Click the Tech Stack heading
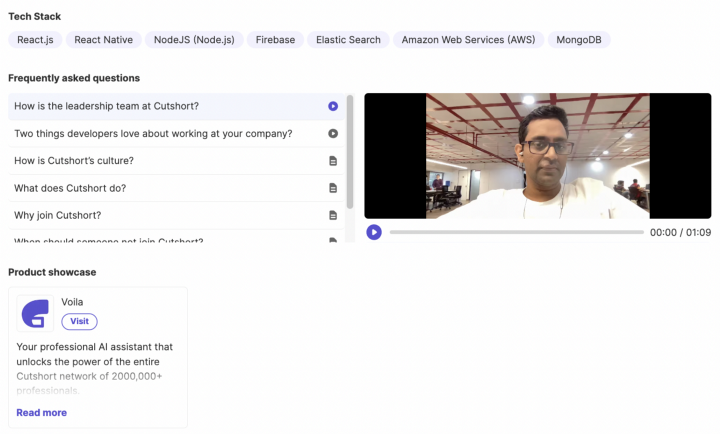 coord(34,17)
